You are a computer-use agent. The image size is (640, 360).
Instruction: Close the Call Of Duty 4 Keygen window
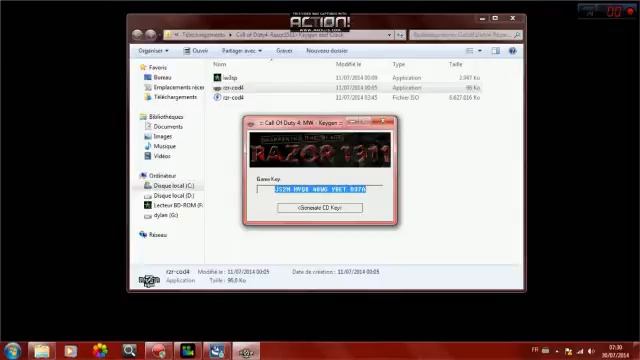pyautogui.click(x=382, y=121)
